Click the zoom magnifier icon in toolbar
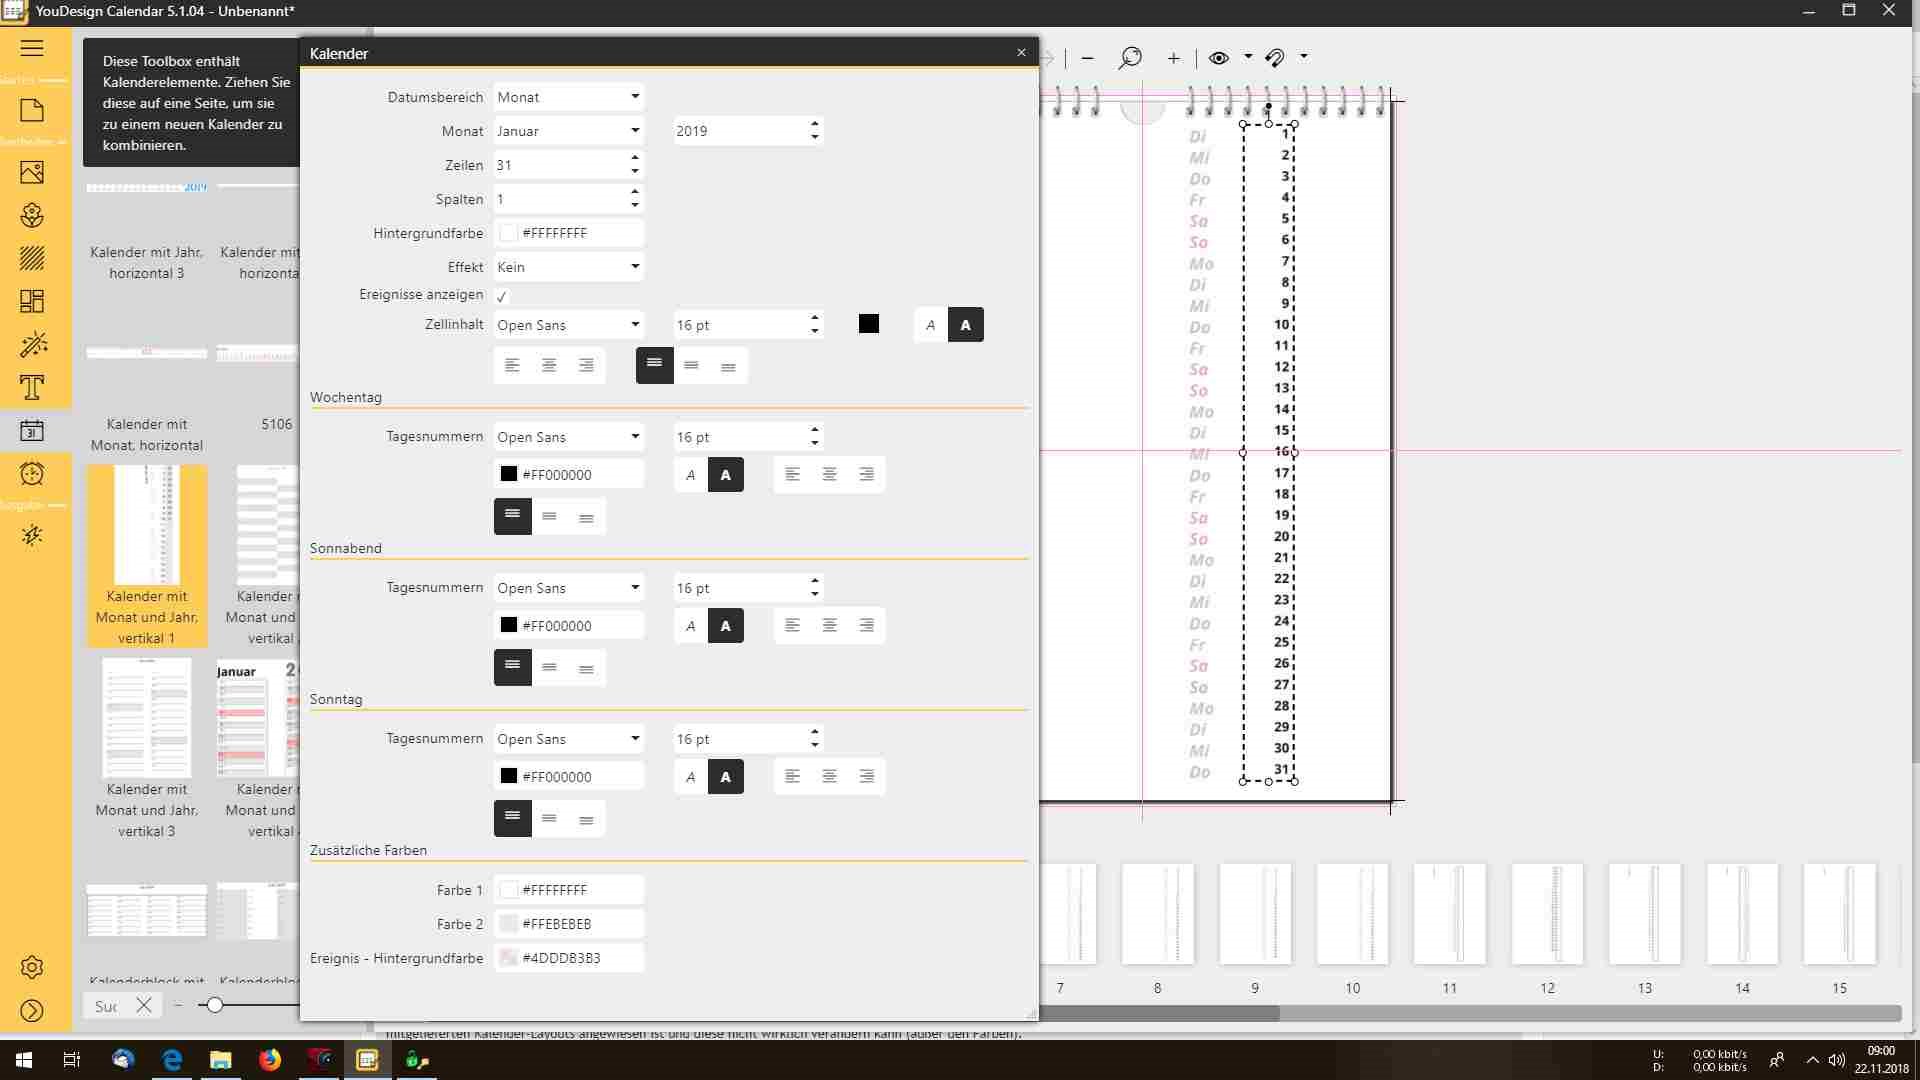Screen dimensions: 1920x1080 [x=1130, y=58]
